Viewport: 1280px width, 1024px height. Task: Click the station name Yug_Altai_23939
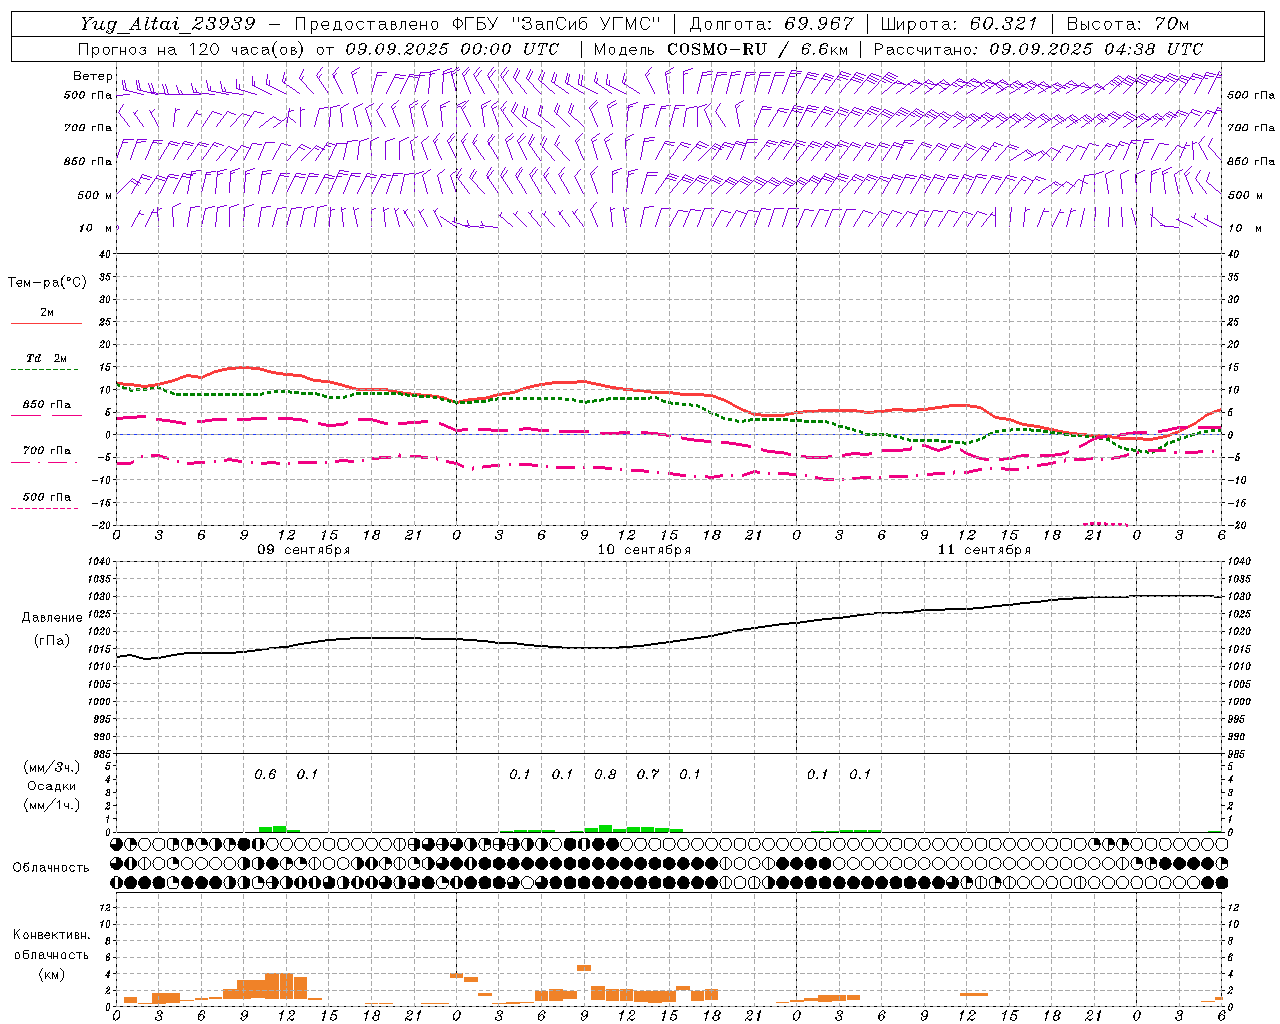[169, 24]
